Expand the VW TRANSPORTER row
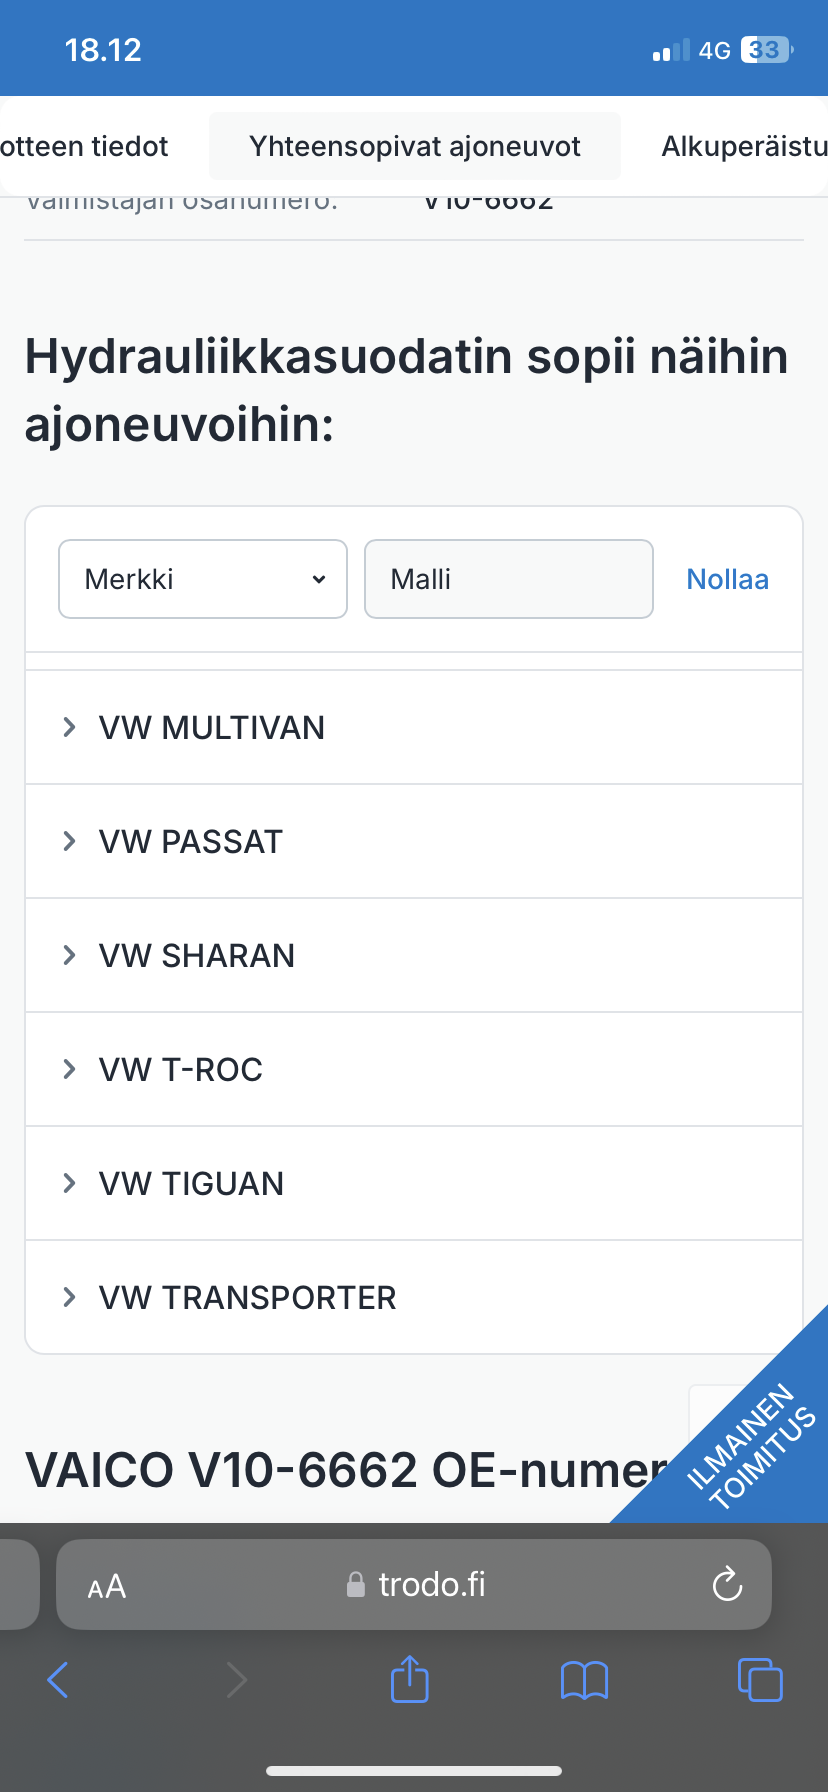This screenshot has width=828, height=1792. (248, 1298)
